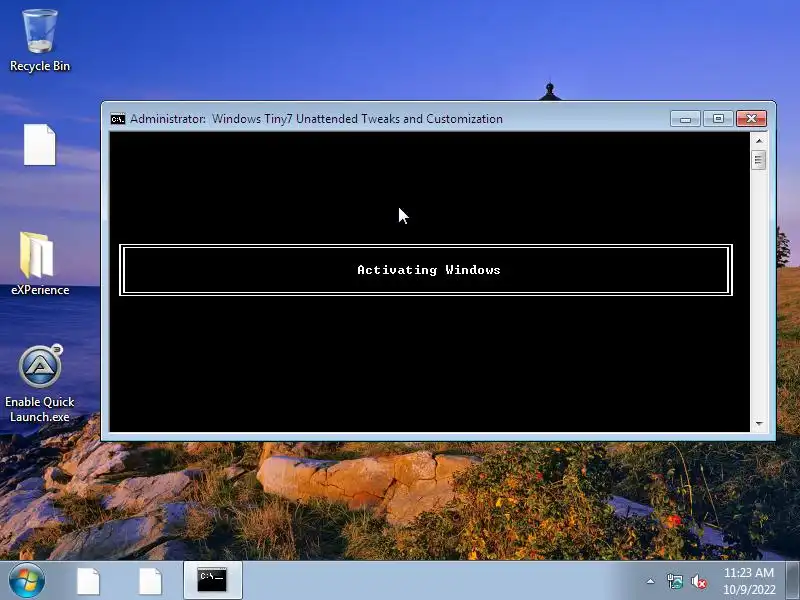Open the console window's system menu icon
This screenshot has width=800, height=600.
pyautogui.click(x=118, y=119)
